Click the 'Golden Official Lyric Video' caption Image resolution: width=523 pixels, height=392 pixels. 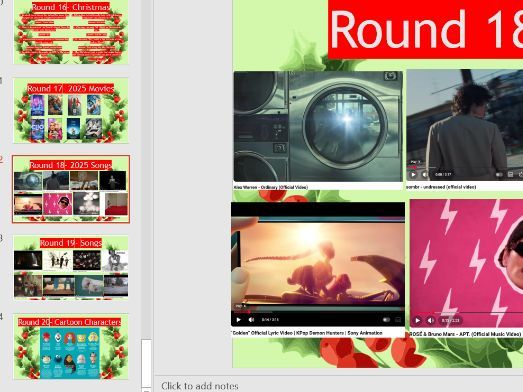point(307,333)
